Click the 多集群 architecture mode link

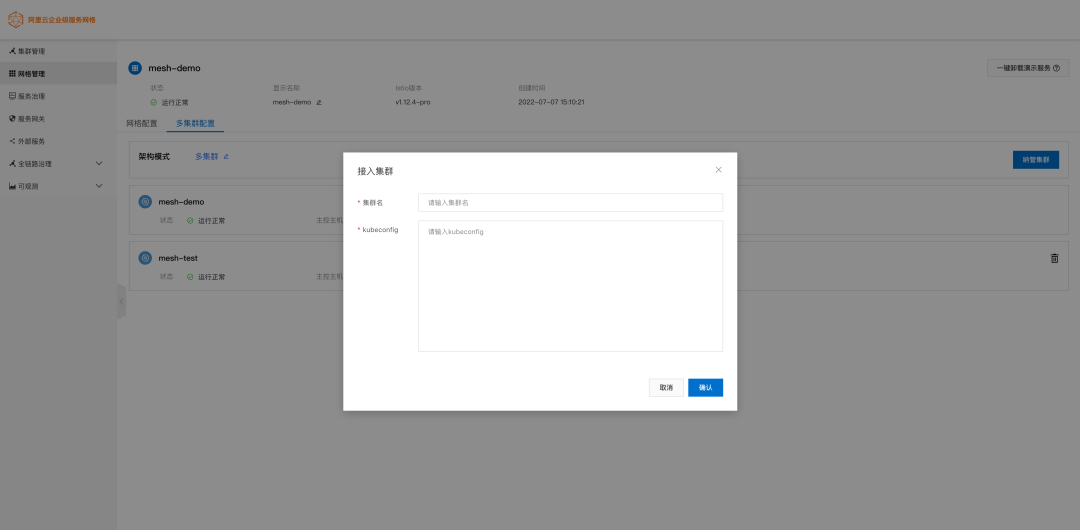click(x=206, y=156)
